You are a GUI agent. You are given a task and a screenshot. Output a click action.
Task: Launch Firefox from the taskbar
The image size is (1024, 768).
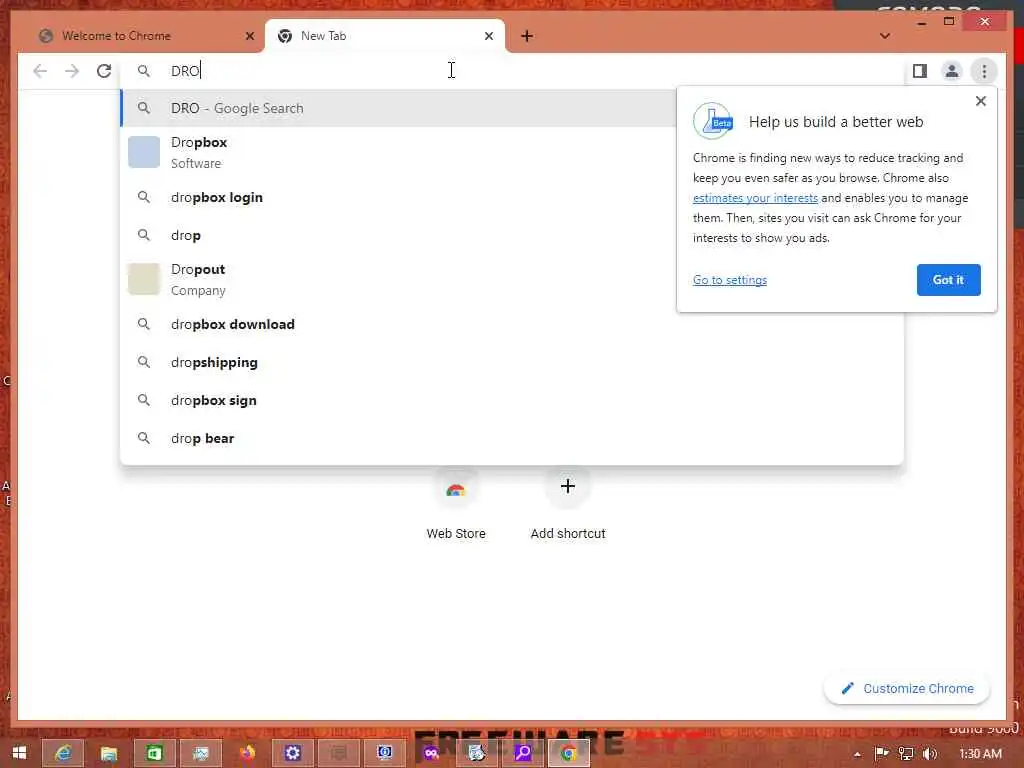pos(247,753)
